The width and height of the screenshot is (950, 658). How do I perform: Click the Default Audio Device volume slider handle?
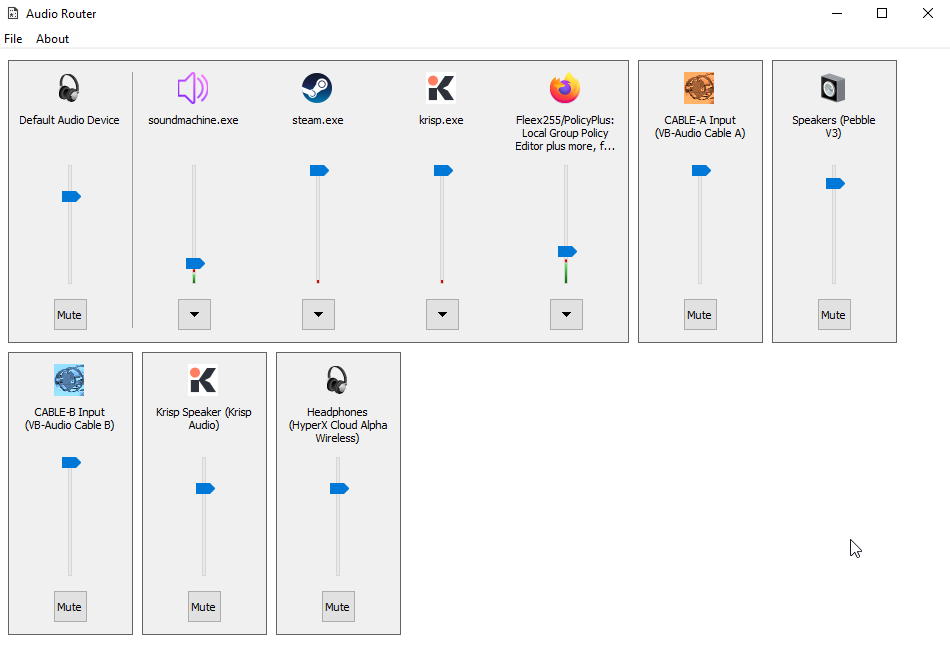pos(71,196)
